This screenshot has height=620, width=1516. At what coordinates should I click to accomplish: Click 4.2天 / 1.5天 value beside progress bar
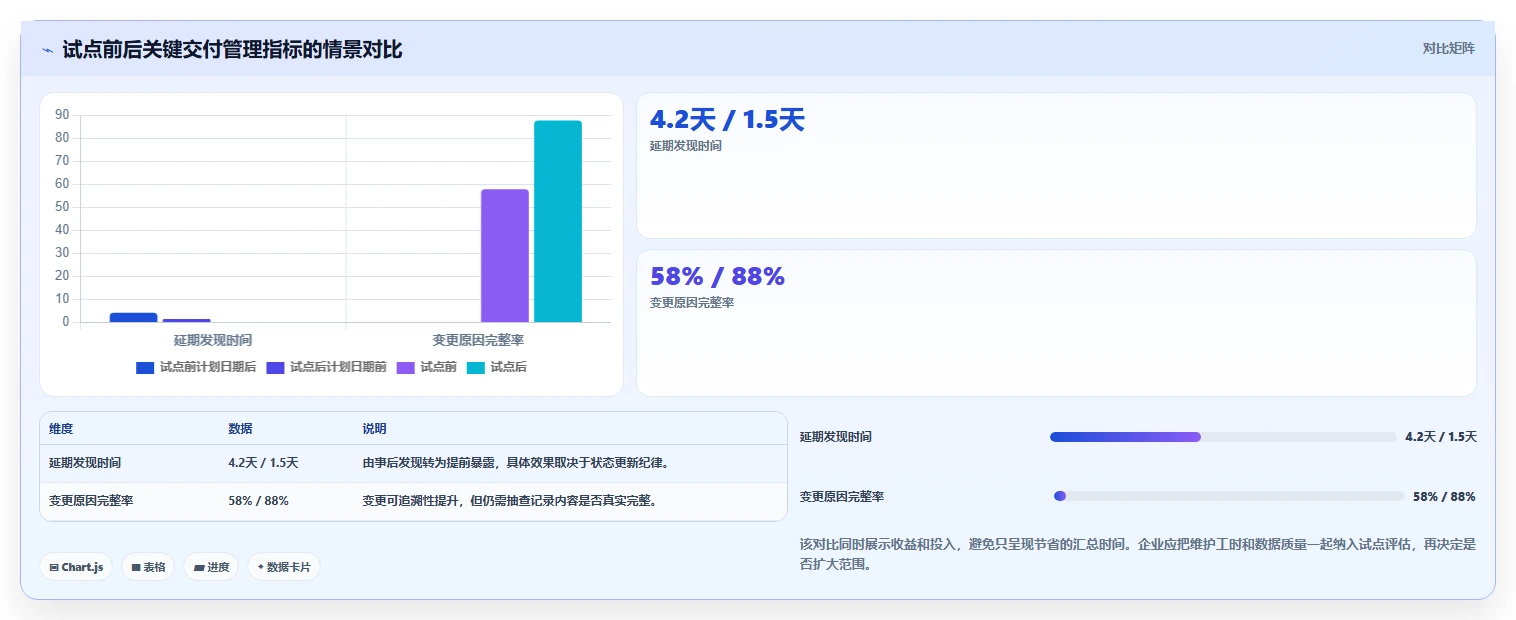[x=1441, y=437]
